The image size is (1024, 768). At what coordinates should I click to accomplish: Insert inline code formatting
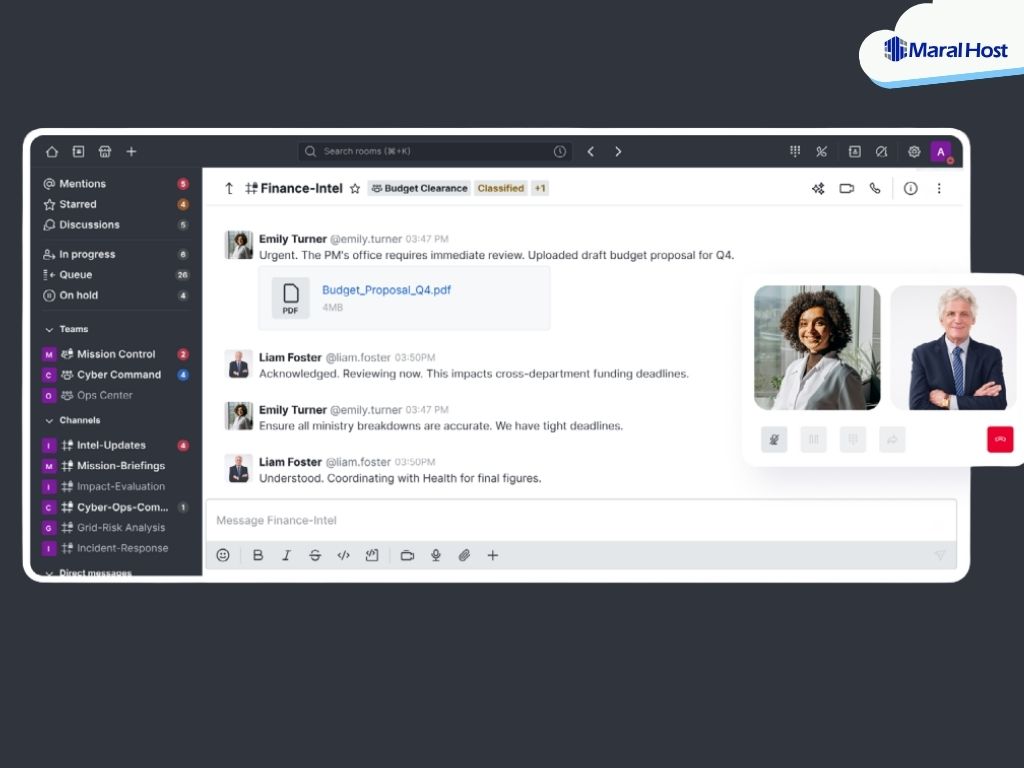click(x=344, y=556)
